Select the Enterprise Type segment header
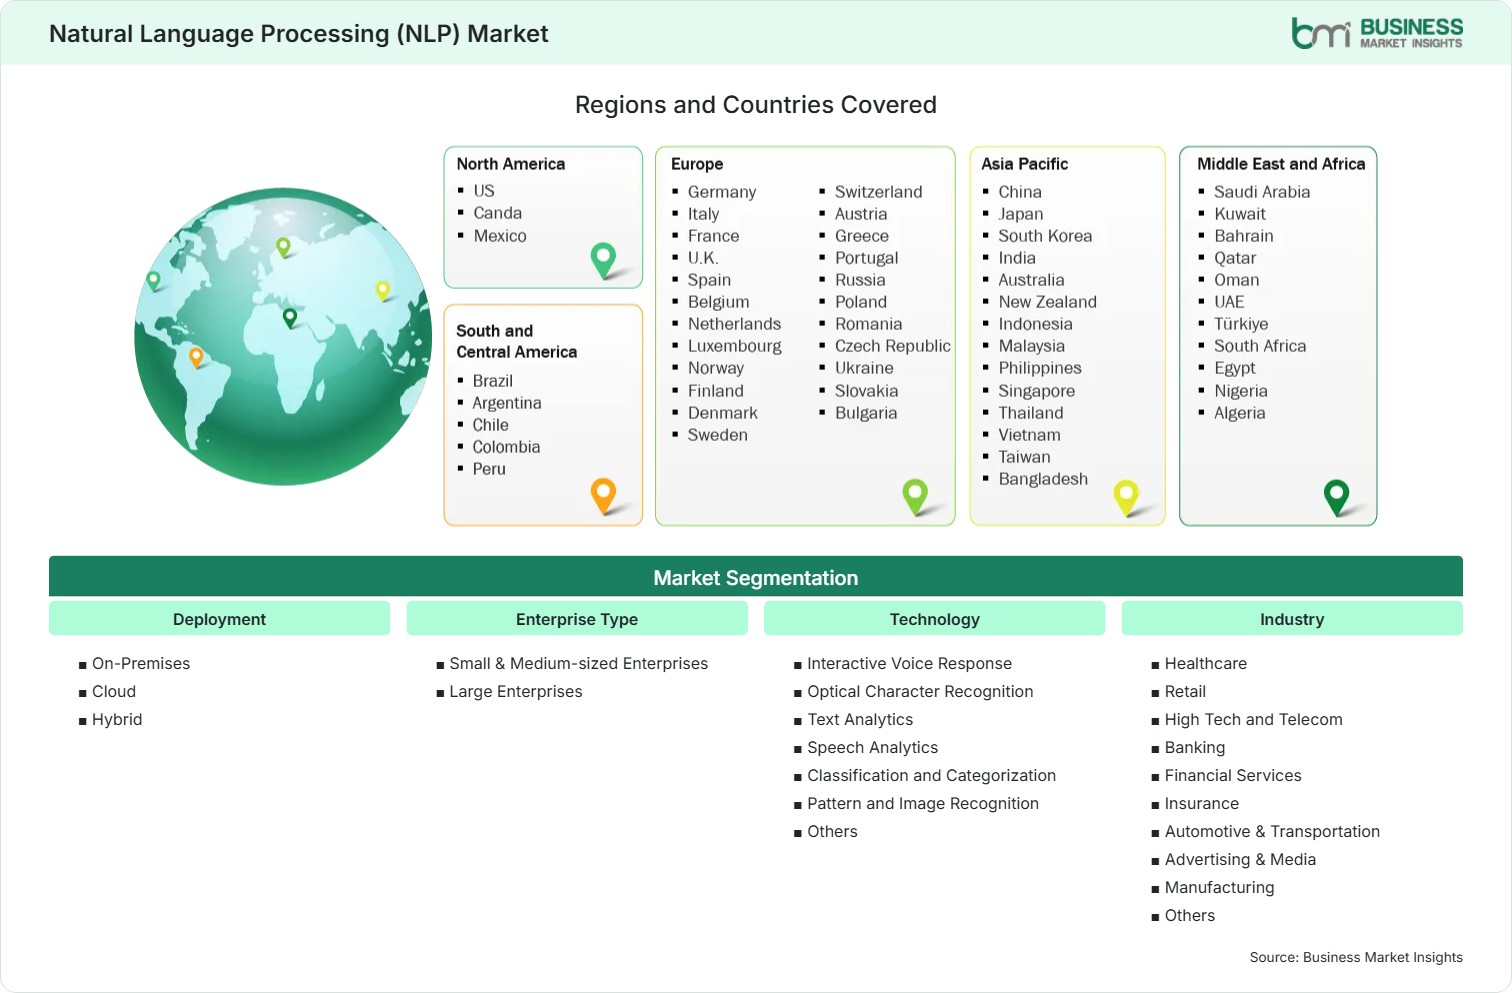The height and width of the screenshot is (993, 1512). click(577, 619)
